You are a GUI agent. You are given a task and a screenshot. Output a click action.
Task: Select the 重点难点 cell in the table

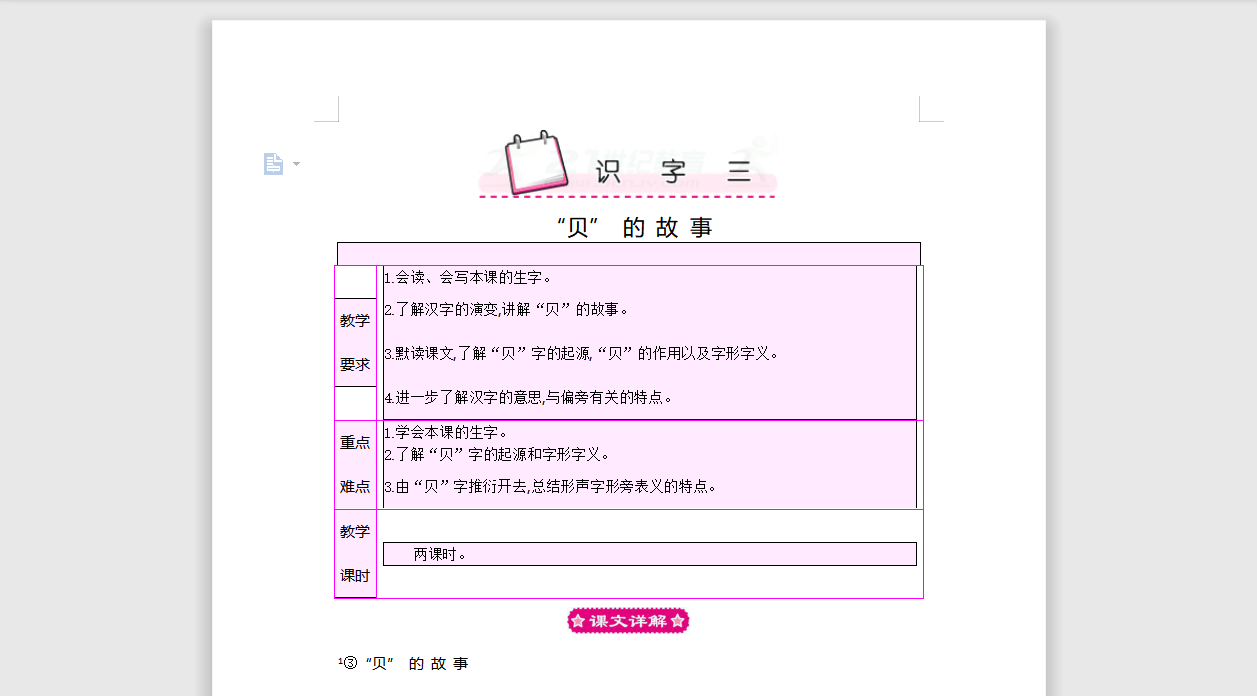(355, 464)
